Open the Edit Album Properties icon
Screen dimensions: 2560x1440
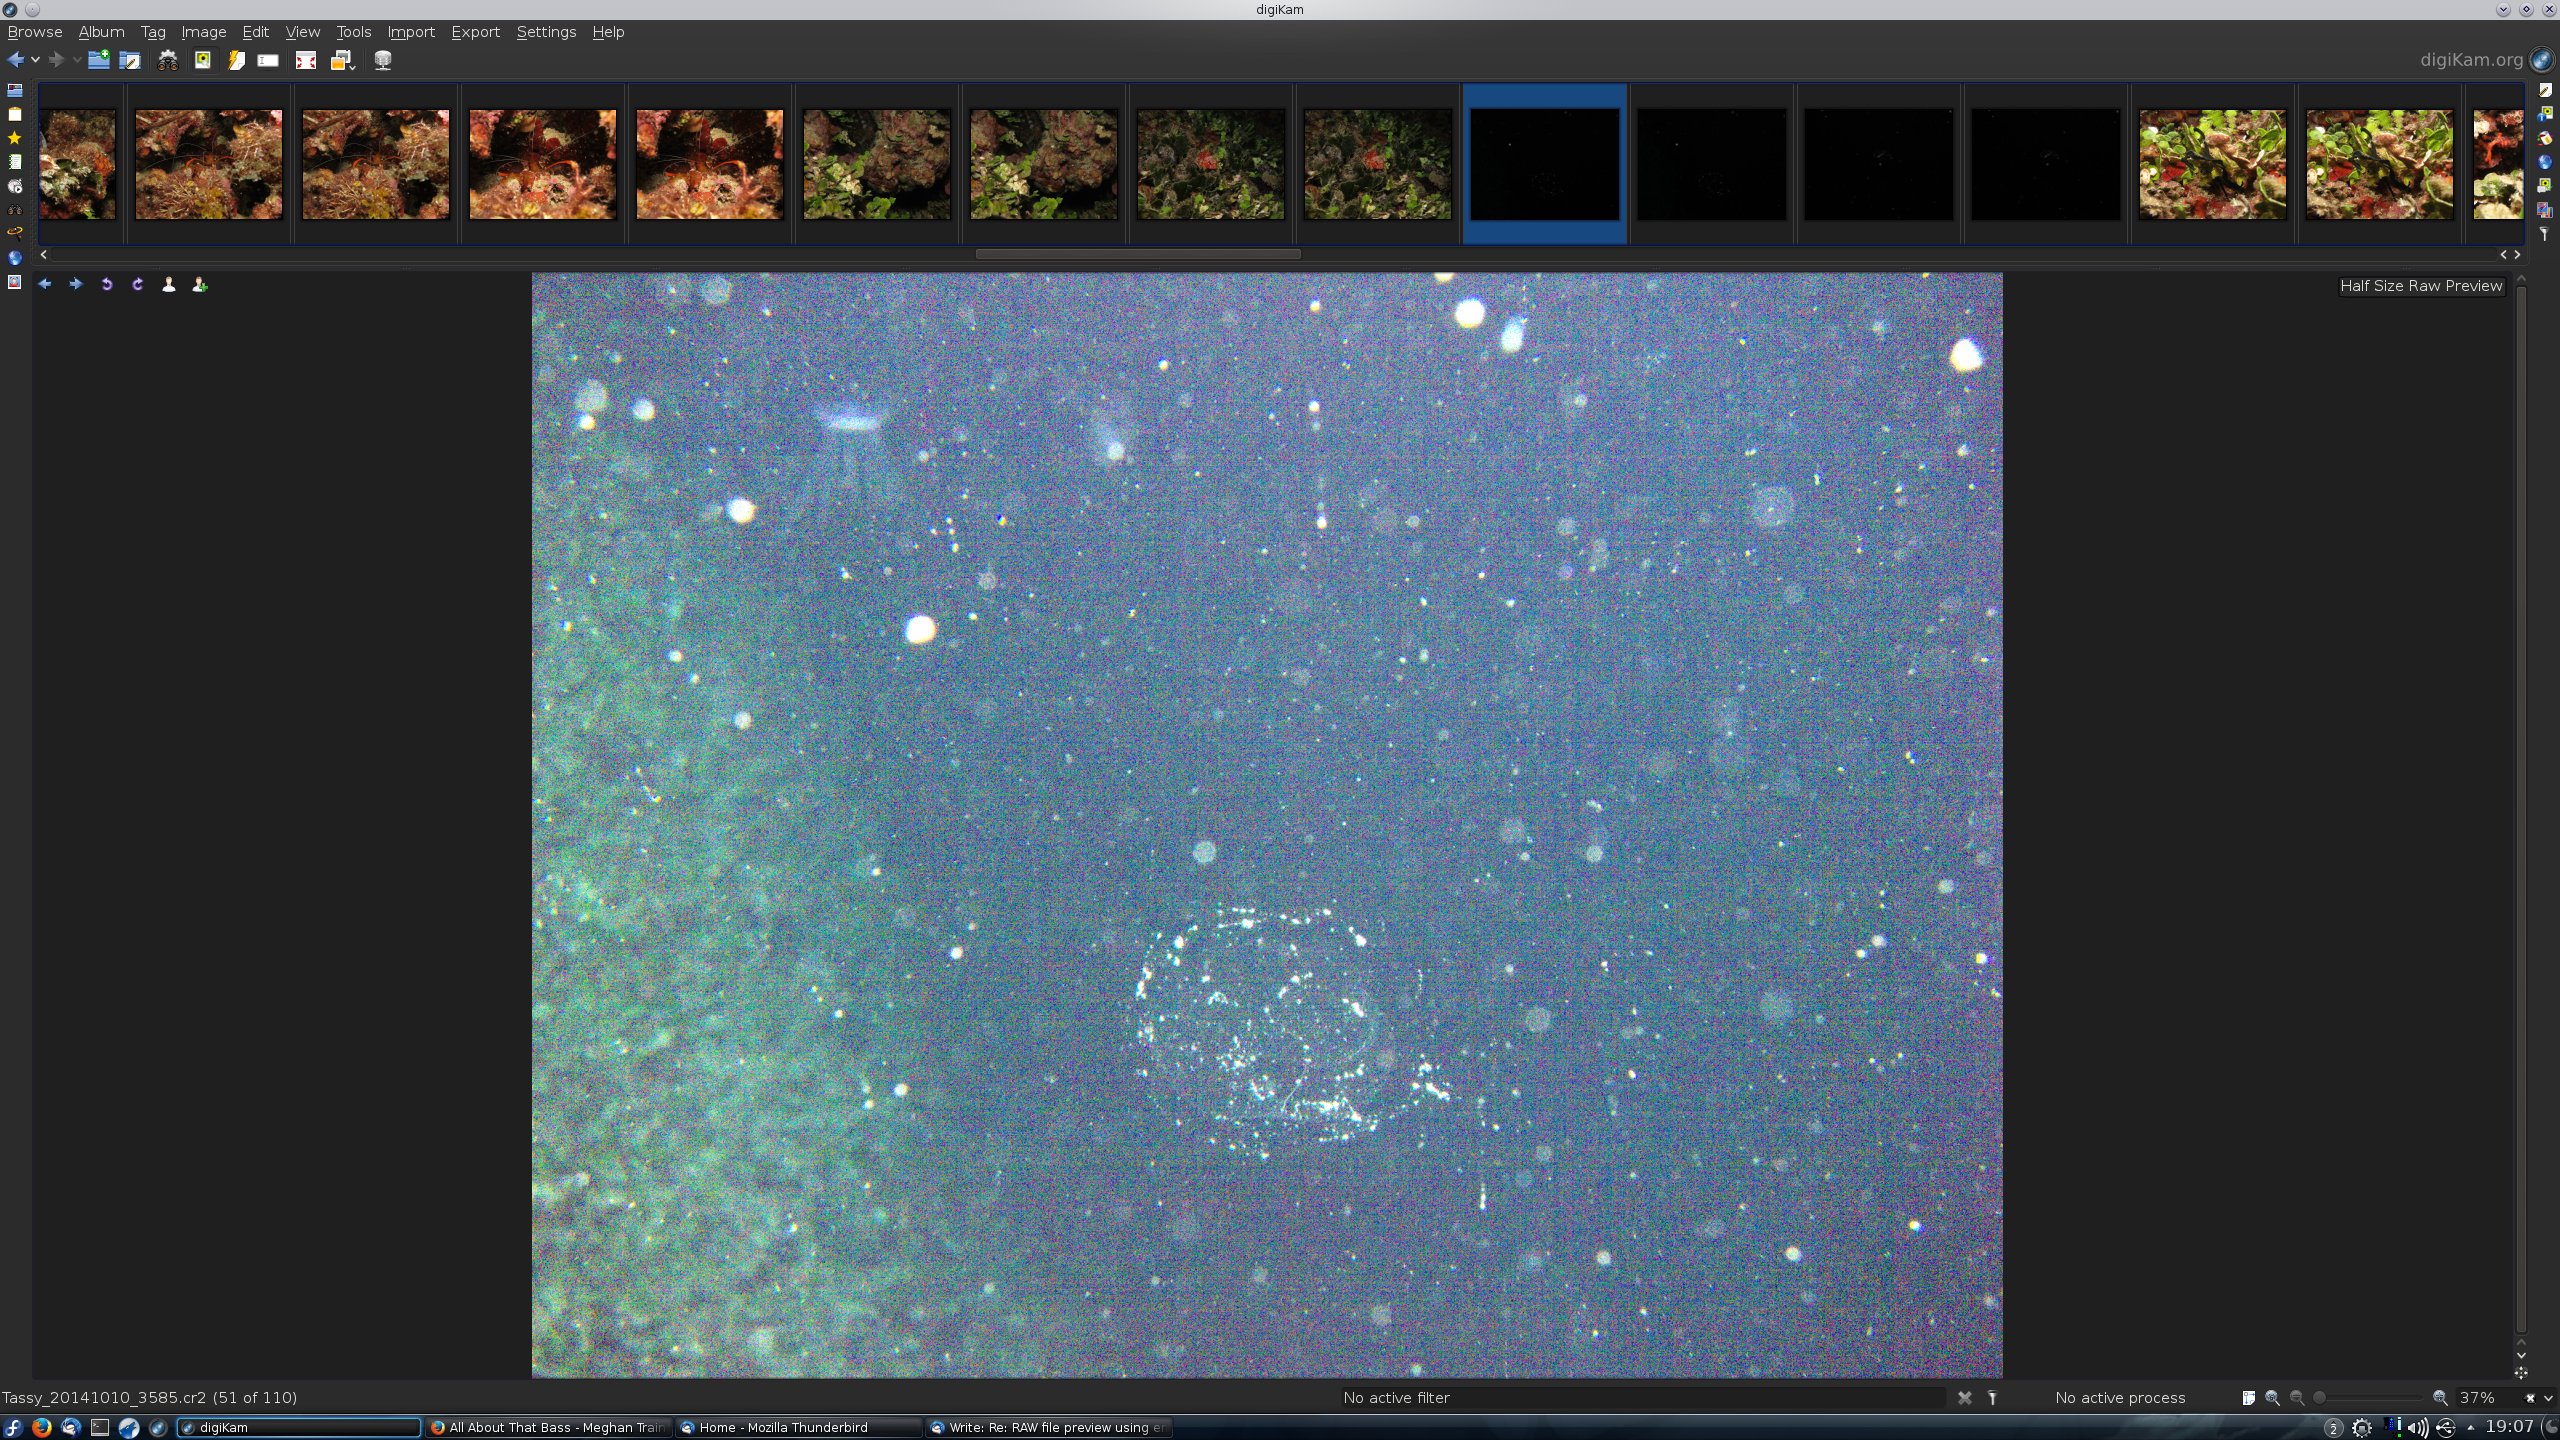point(130,60)
